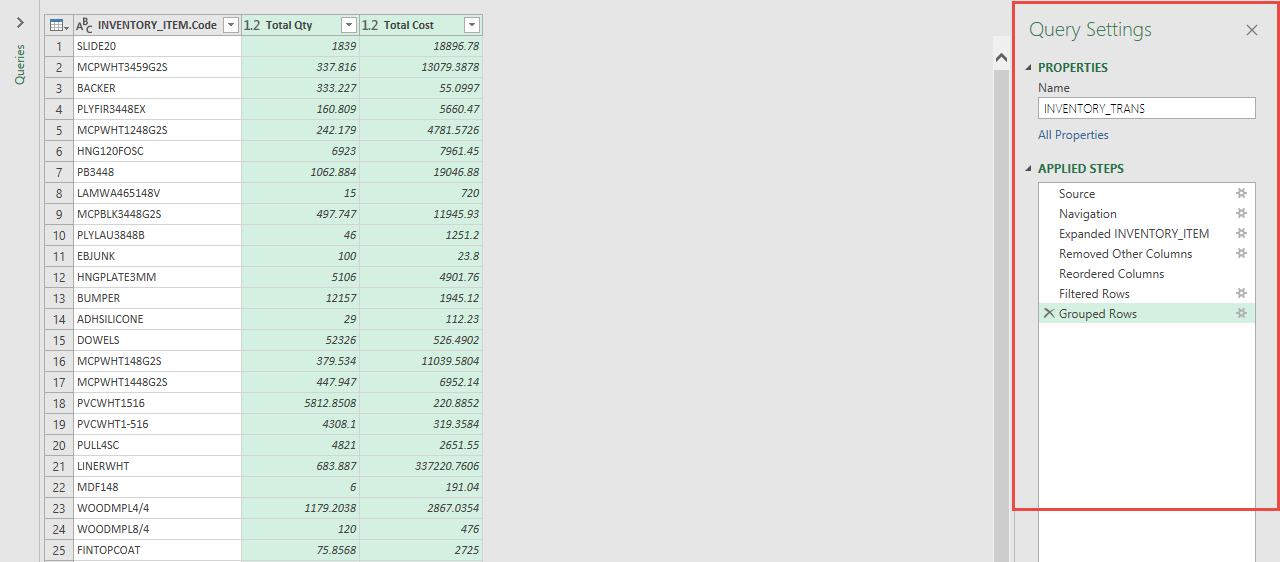
Task: Expand the Queries pane chevron
Action: (x=19, y=22)
